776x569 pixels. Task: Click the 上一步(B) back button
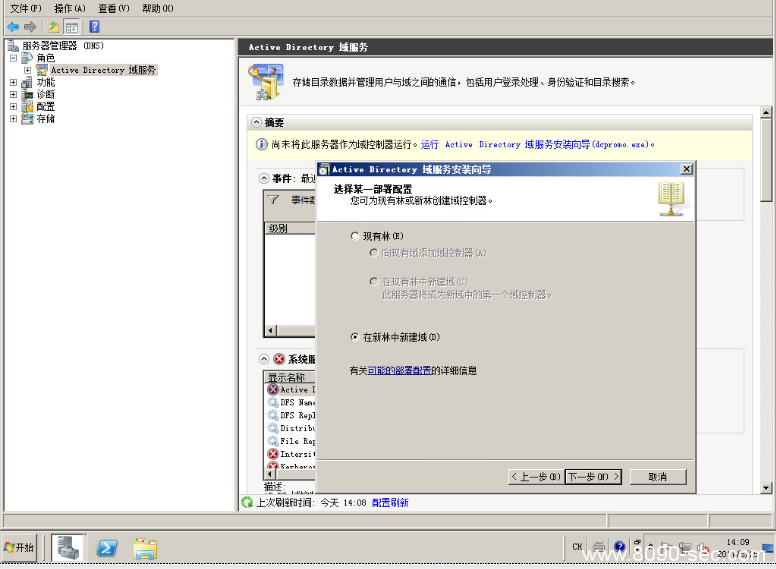(x=535, y=476)
